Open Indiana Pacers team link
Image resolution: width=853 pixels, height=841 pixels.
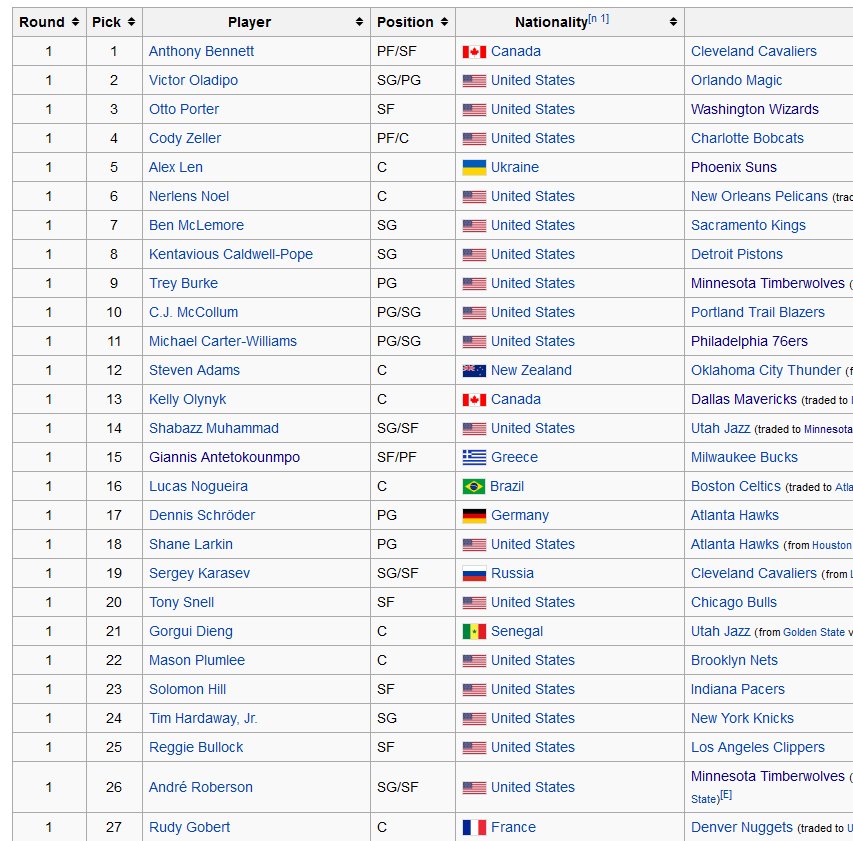pos(738,690)
